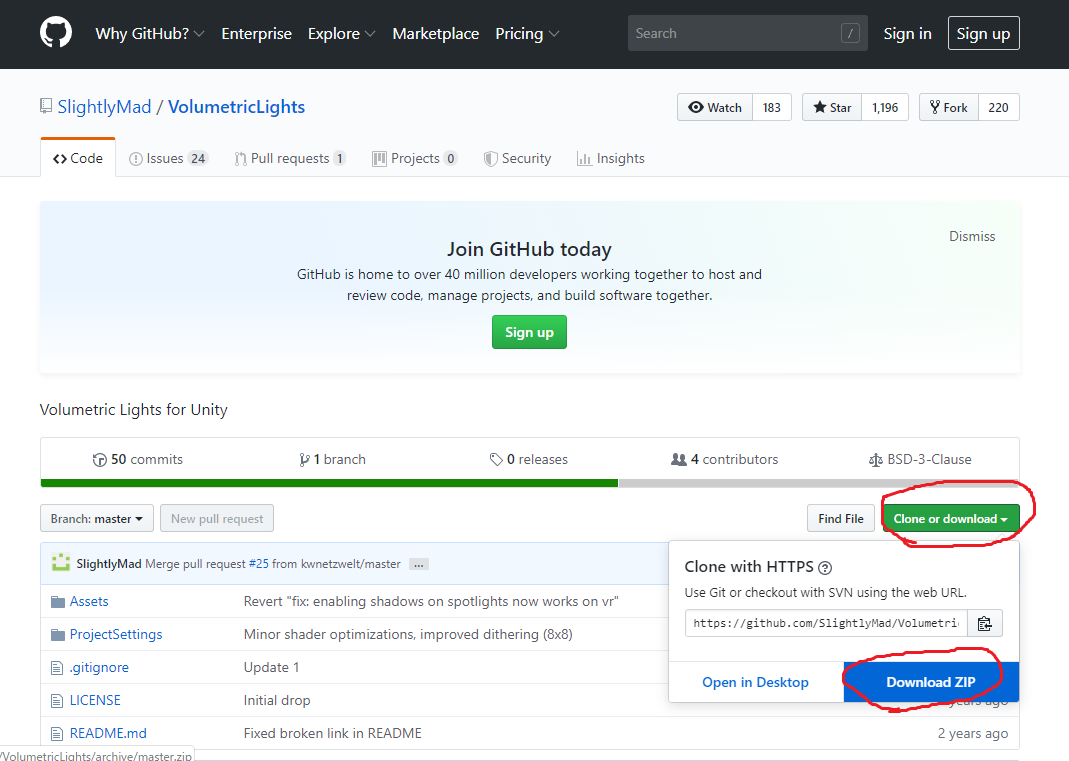The image size is (1069, 761).
Task: Click the .gitignore file icon
Action: [x=57, y=668]
